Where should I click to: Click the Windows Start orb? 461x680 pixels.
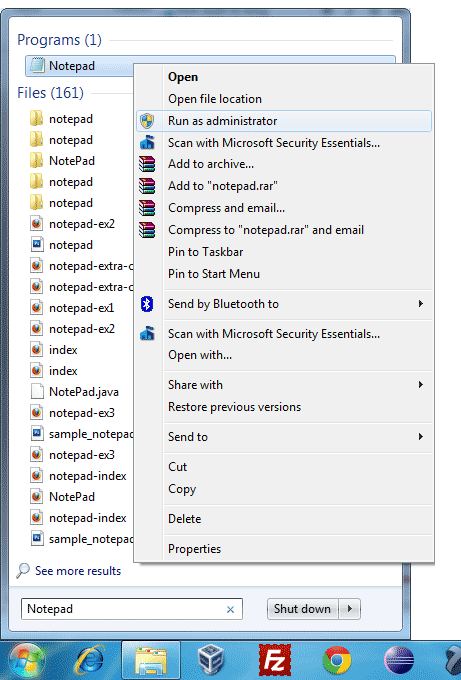27,661
